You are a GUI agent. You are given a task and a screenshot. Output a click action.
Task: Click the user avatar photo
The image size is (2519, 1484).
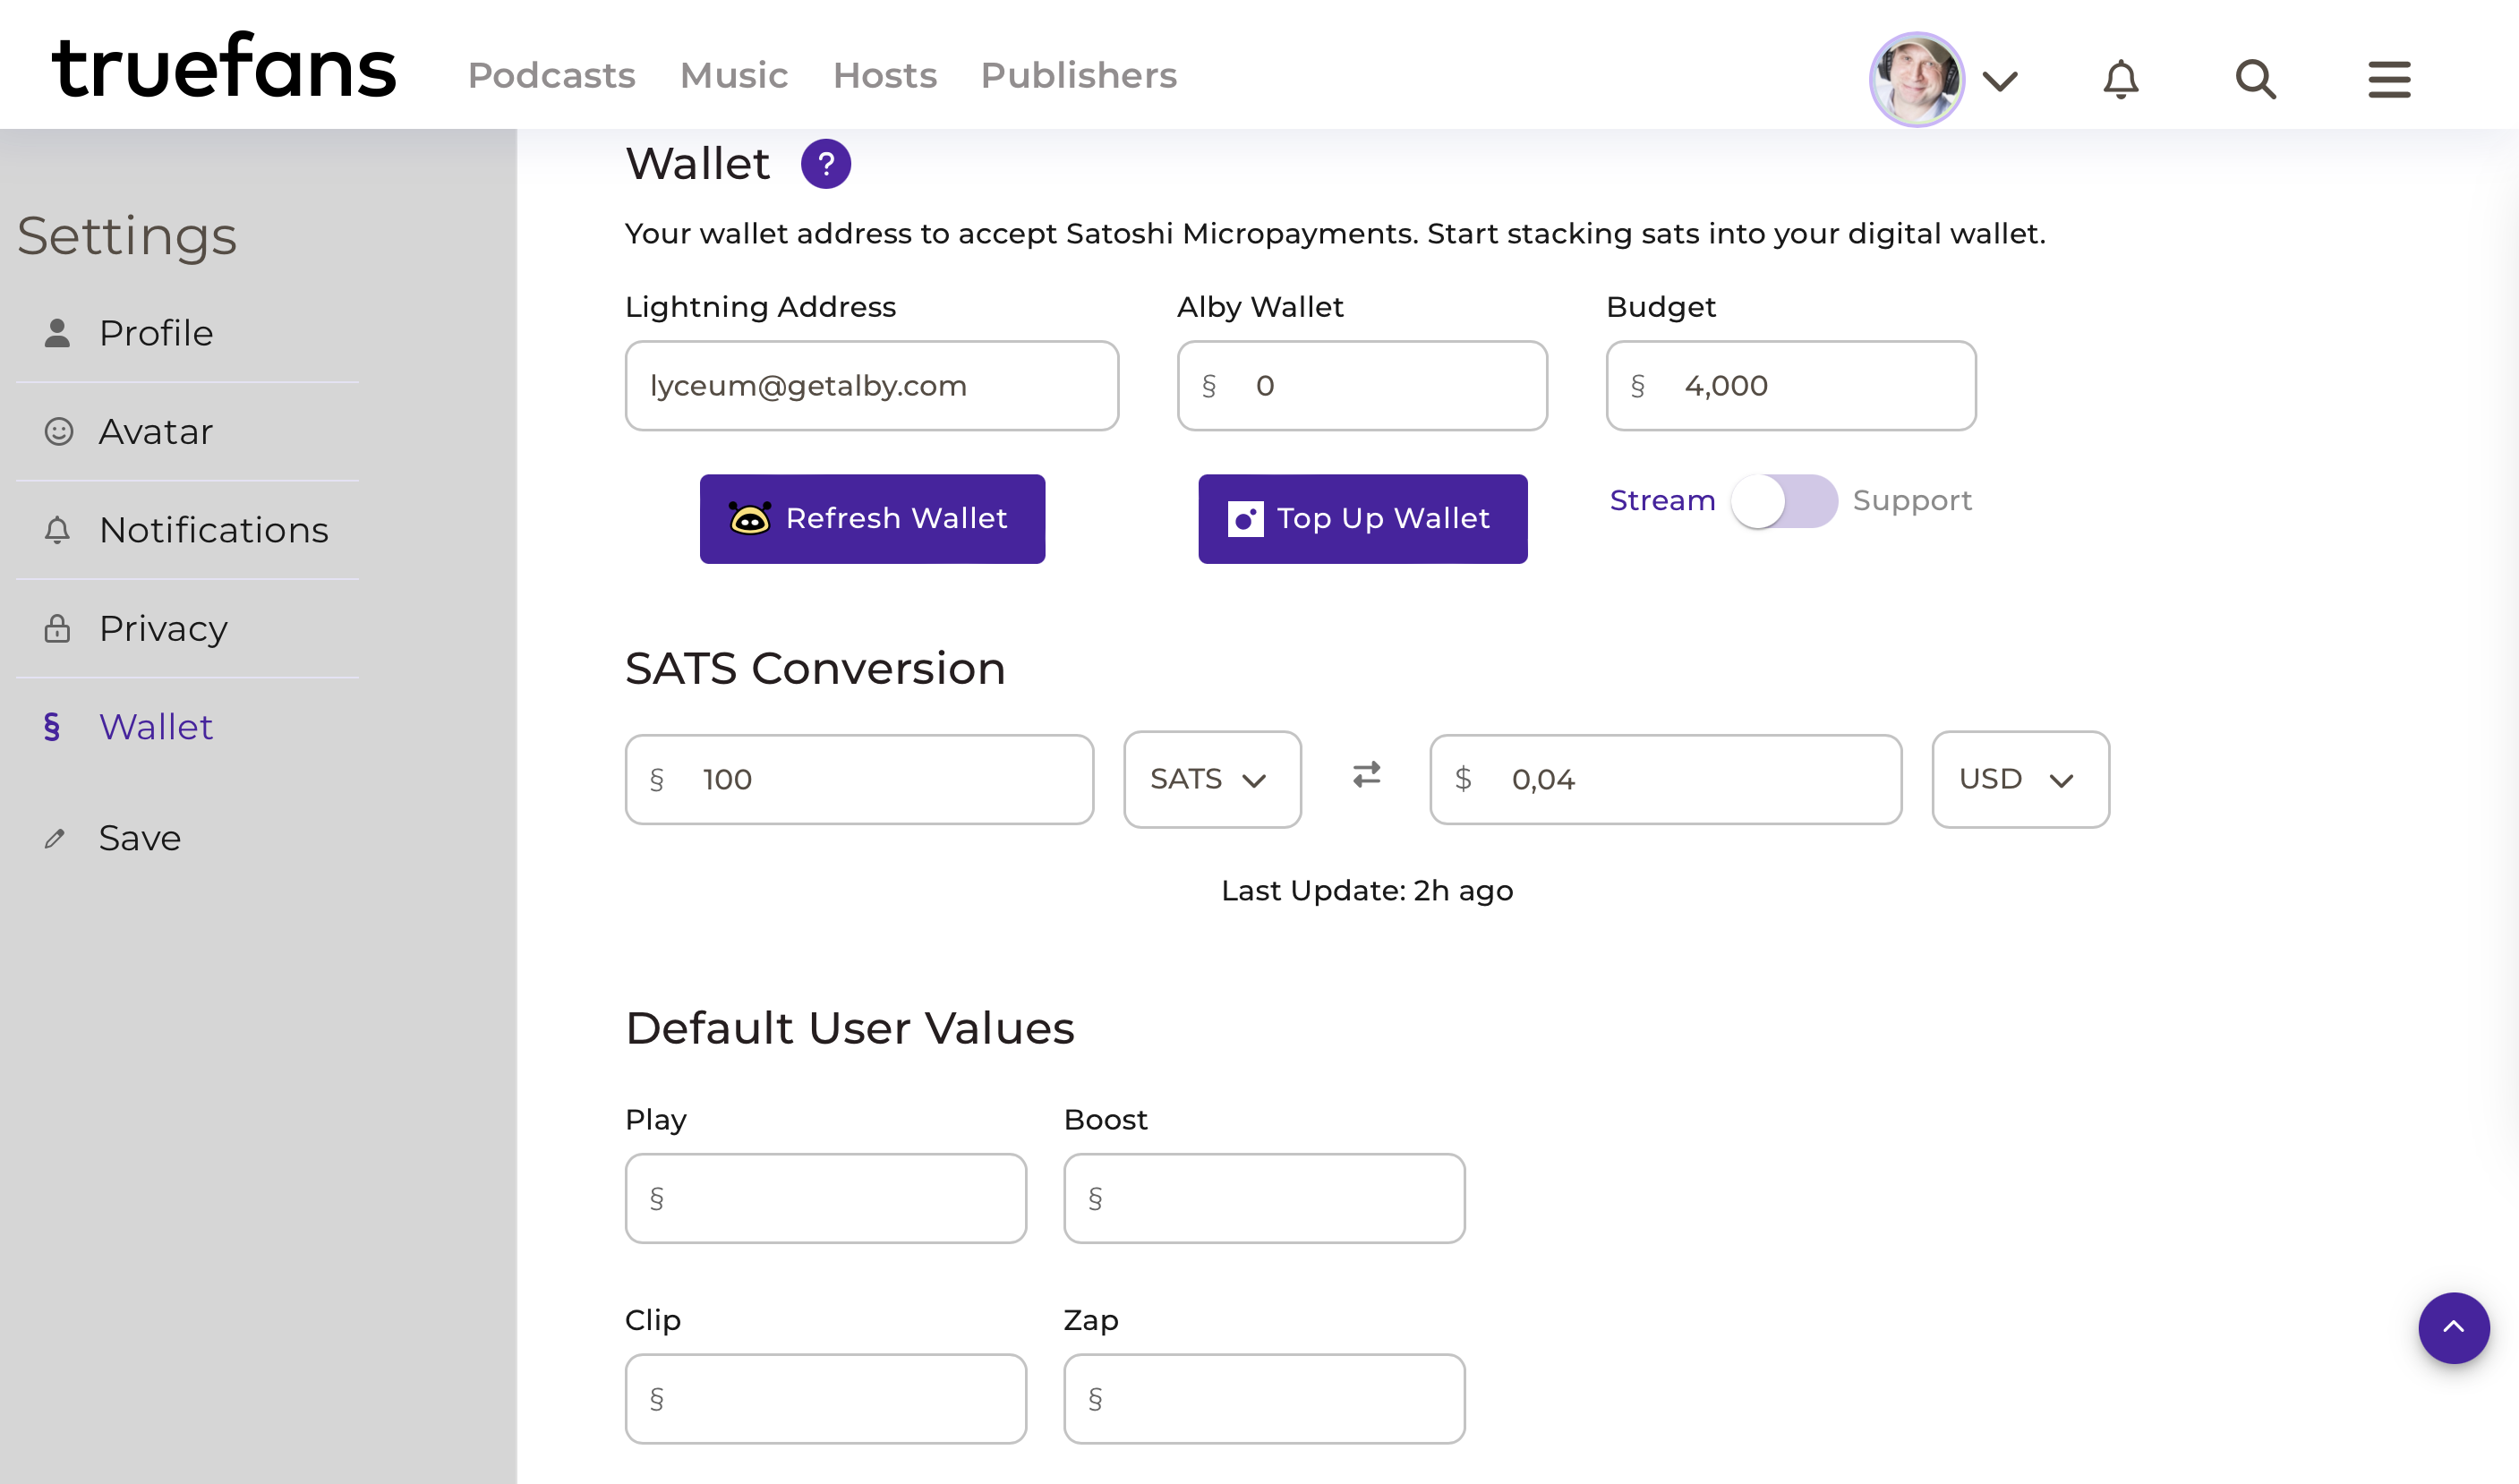[x=1916, y=78]
